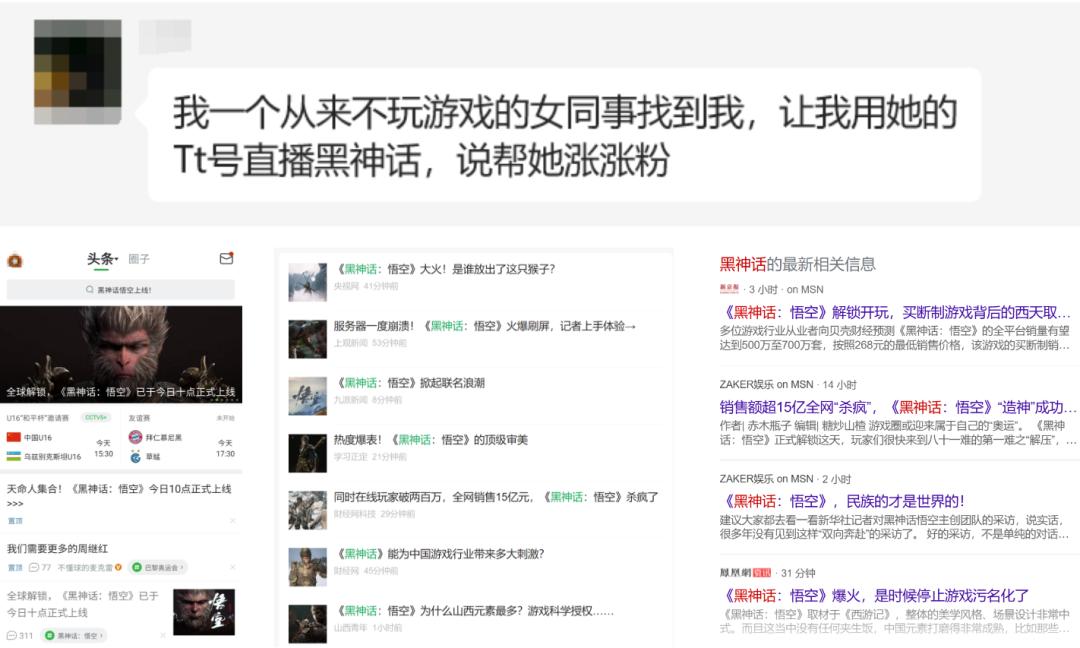This screenshot has height=648, width=1080.
Task: Click thumbnail beside 热度爆表 article
Action: (307, 453)
